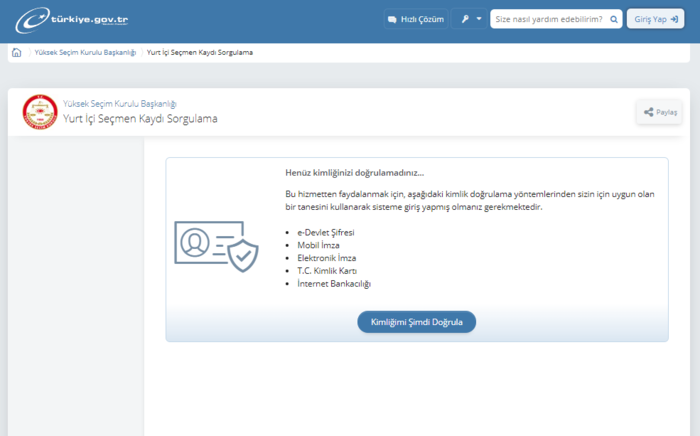
Task: Click Yurt İçi Seçmen Kaydı Sorgulama breadcrumb
Action: pyautogui.click(x=199, y=52)
